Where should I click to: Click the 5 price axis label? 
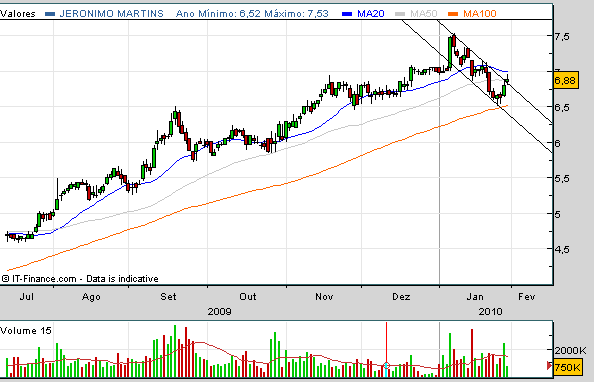(x=557, y=214)
